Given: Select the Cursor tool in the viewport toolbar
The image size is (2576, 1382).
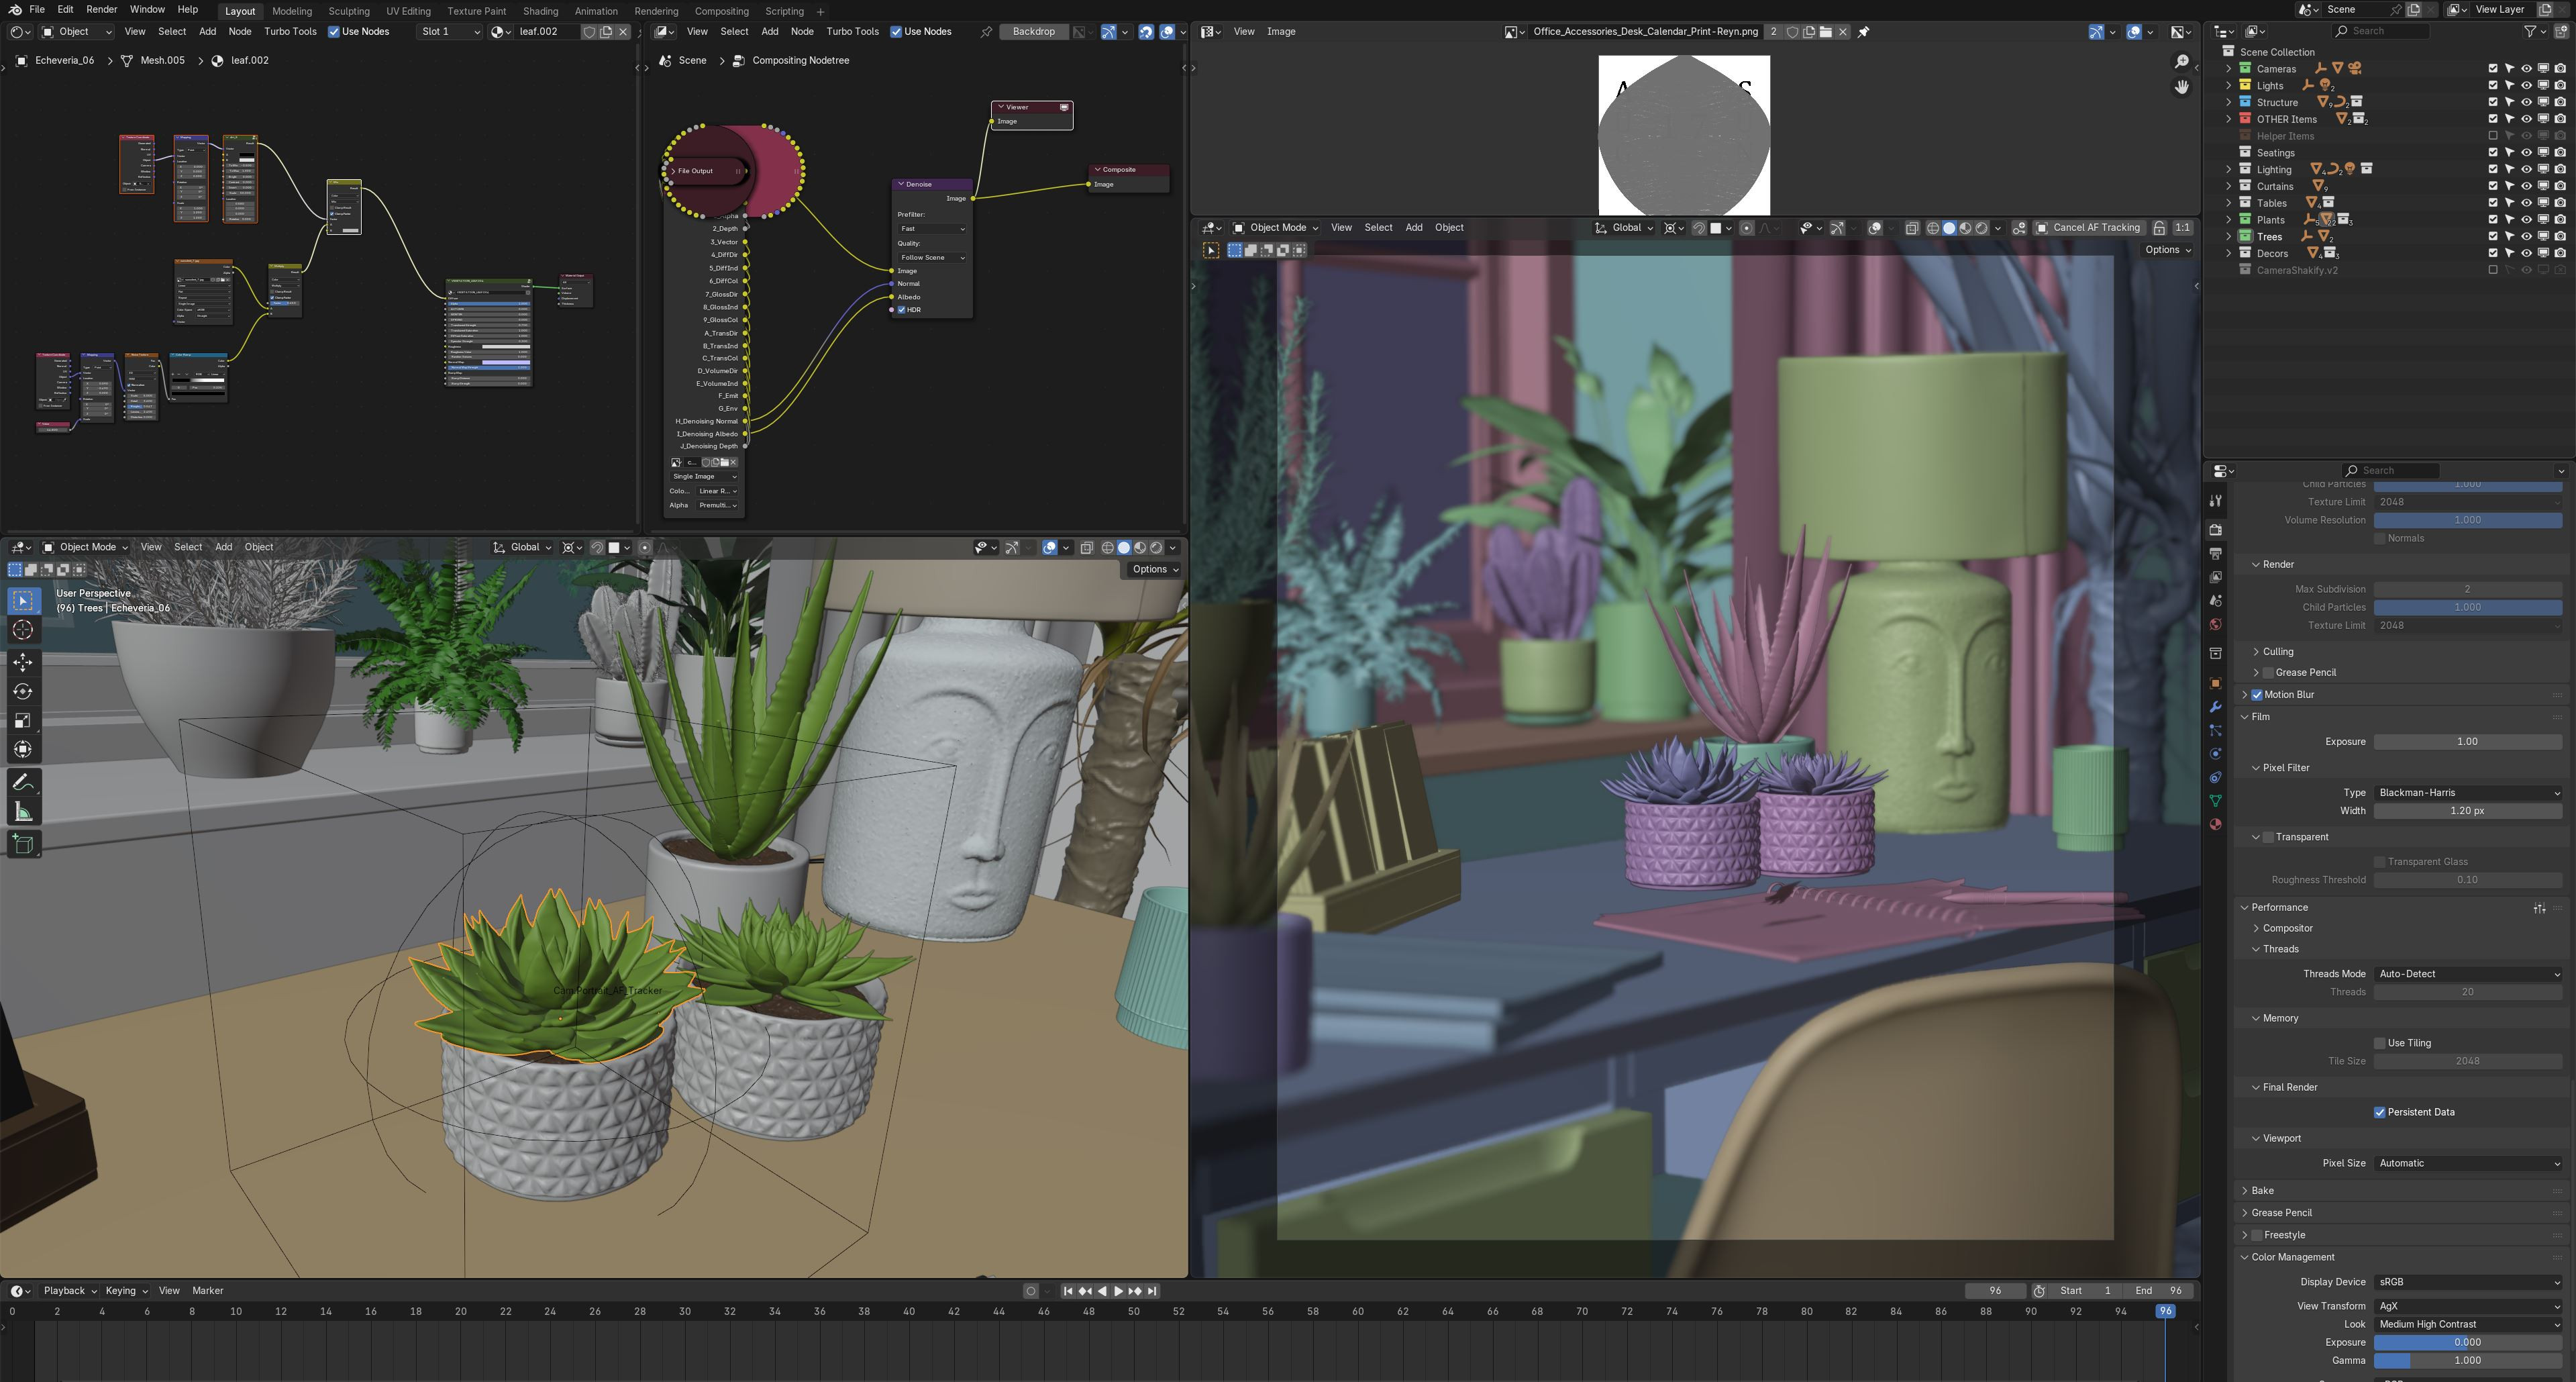Looking at the screenshot, I should pyautogui.click(x=23, y=630).
